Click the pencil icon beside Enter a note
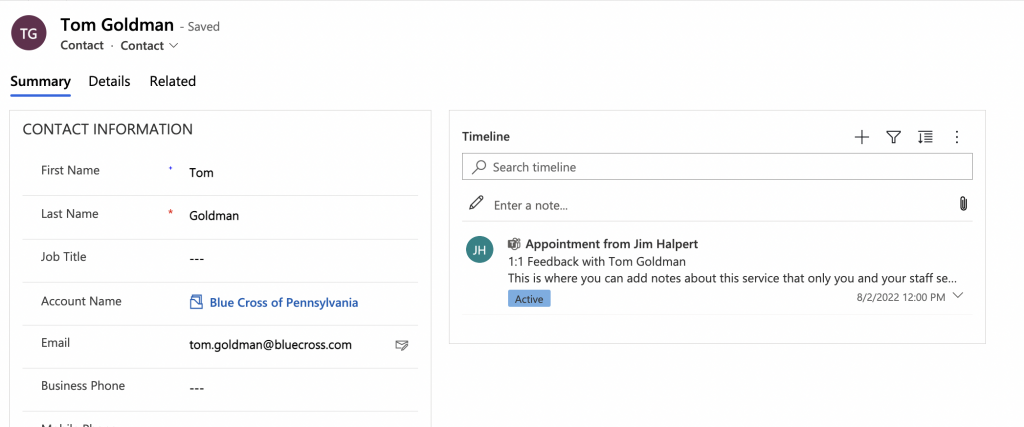 (x=477, y=204)
